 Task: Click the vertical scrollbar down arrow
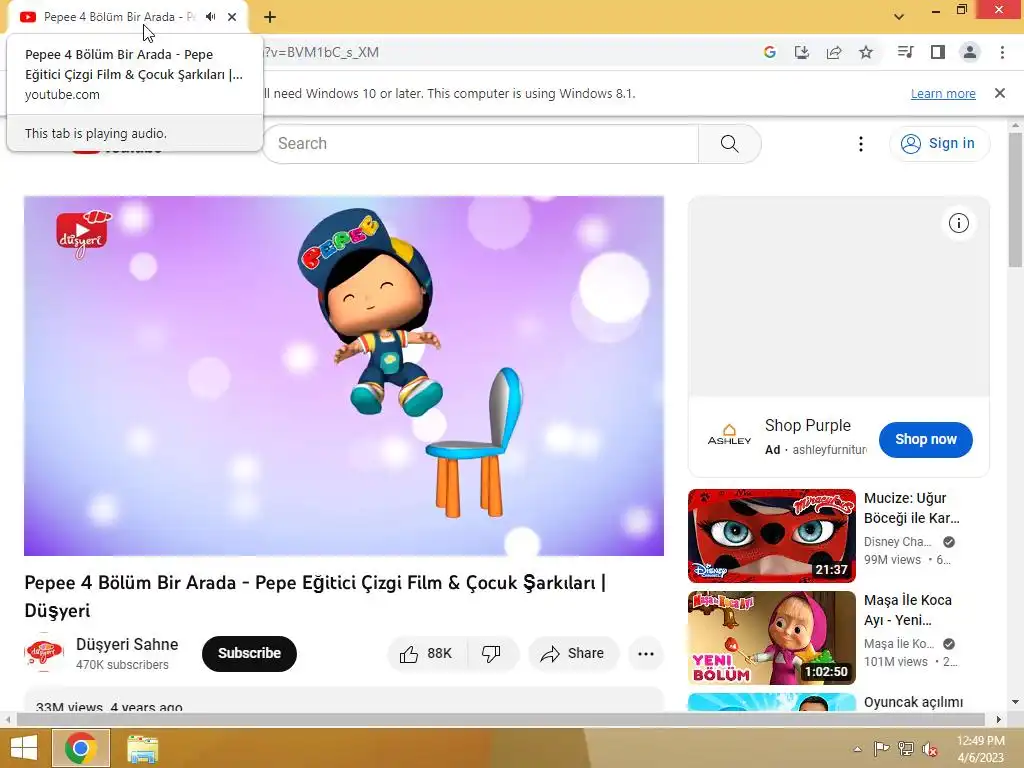click(1016, 702)
